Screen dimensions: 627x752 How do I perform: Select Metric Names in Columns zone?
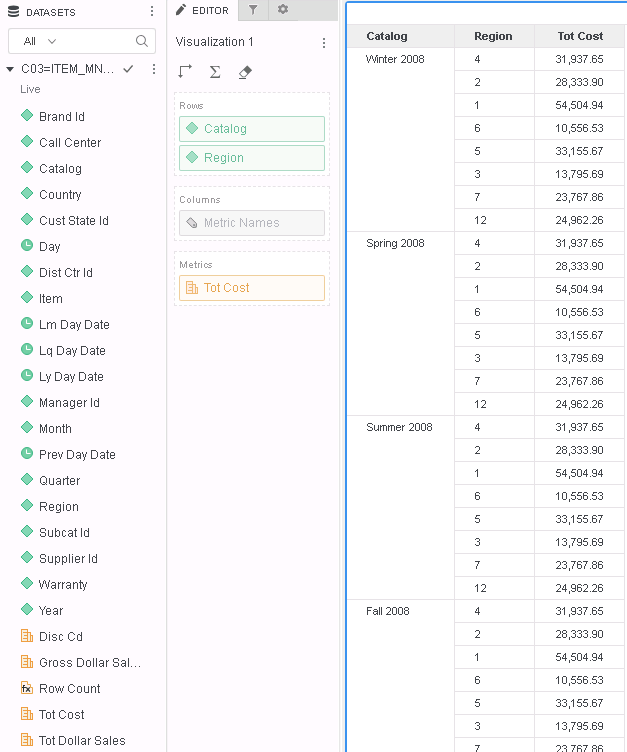coord(252,223)
